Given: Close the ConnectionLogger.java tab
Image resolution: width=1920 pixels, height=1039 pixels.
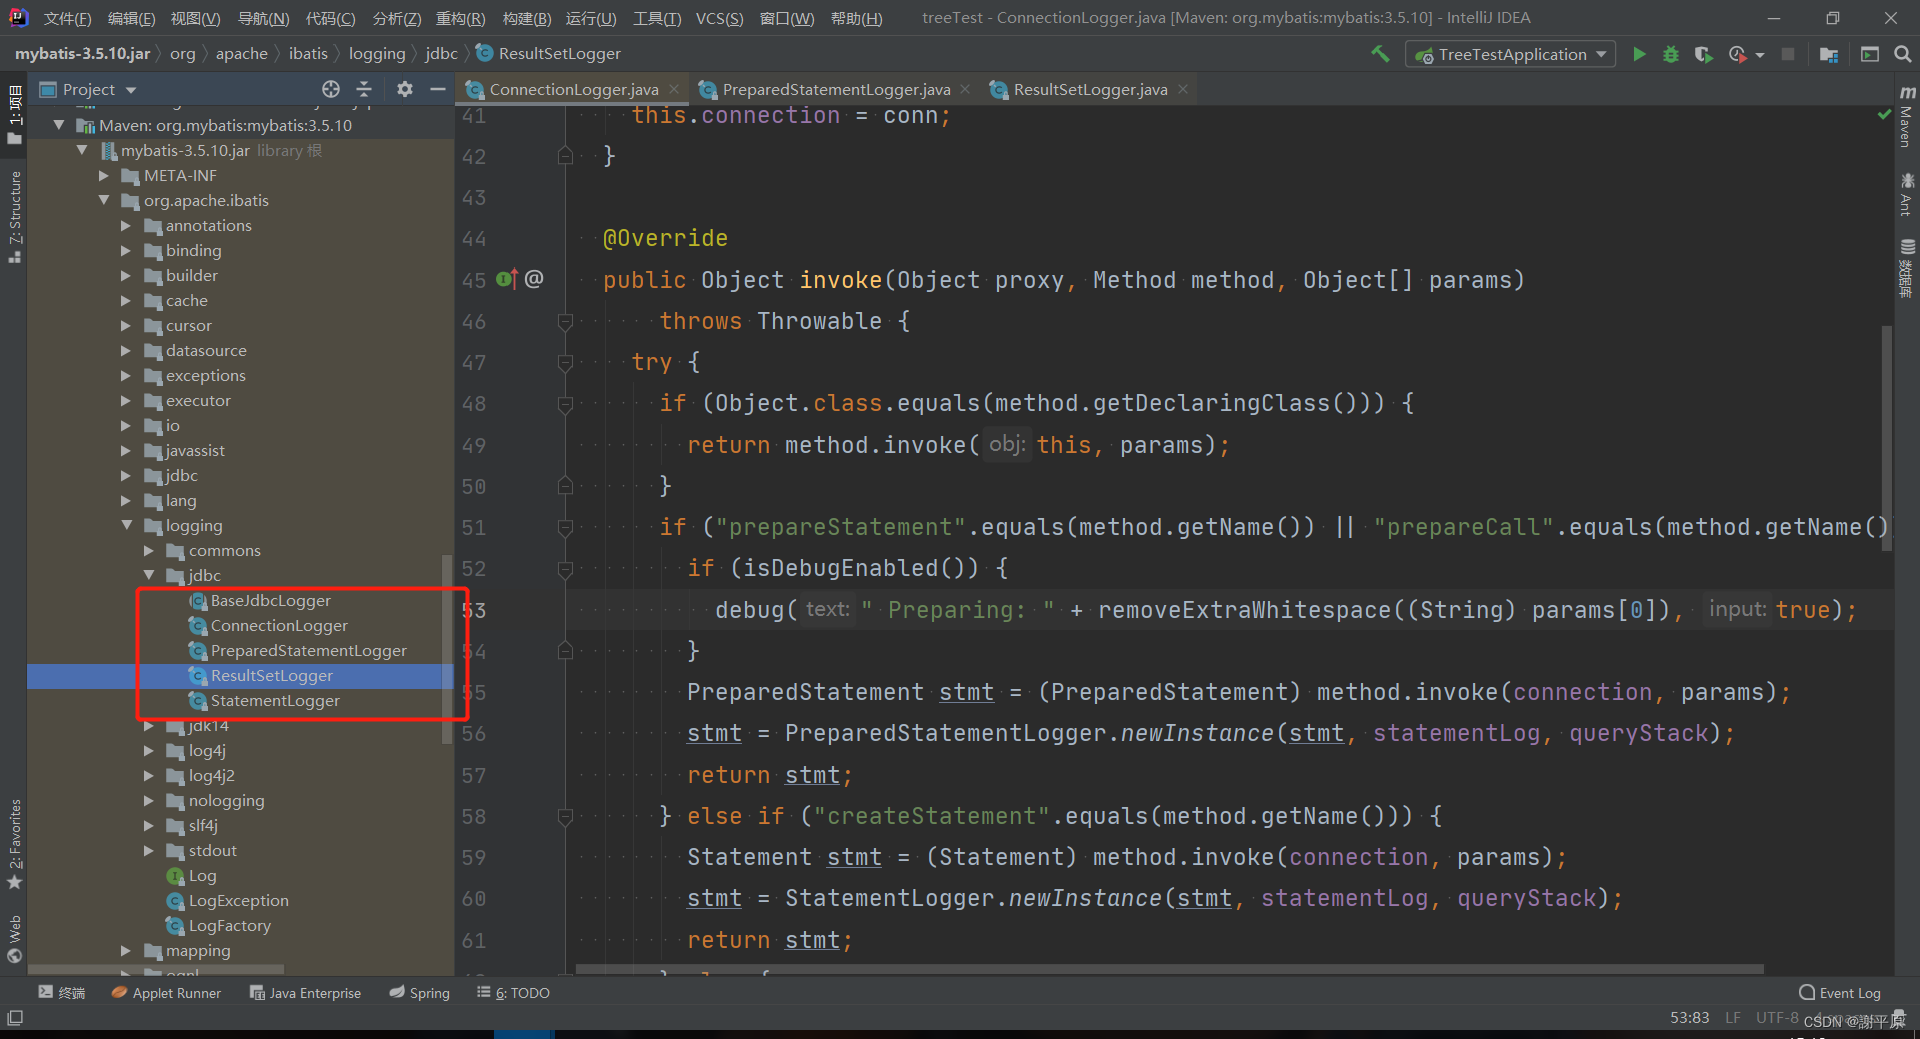Looking at the screenshot, I should tap(674, 89).
